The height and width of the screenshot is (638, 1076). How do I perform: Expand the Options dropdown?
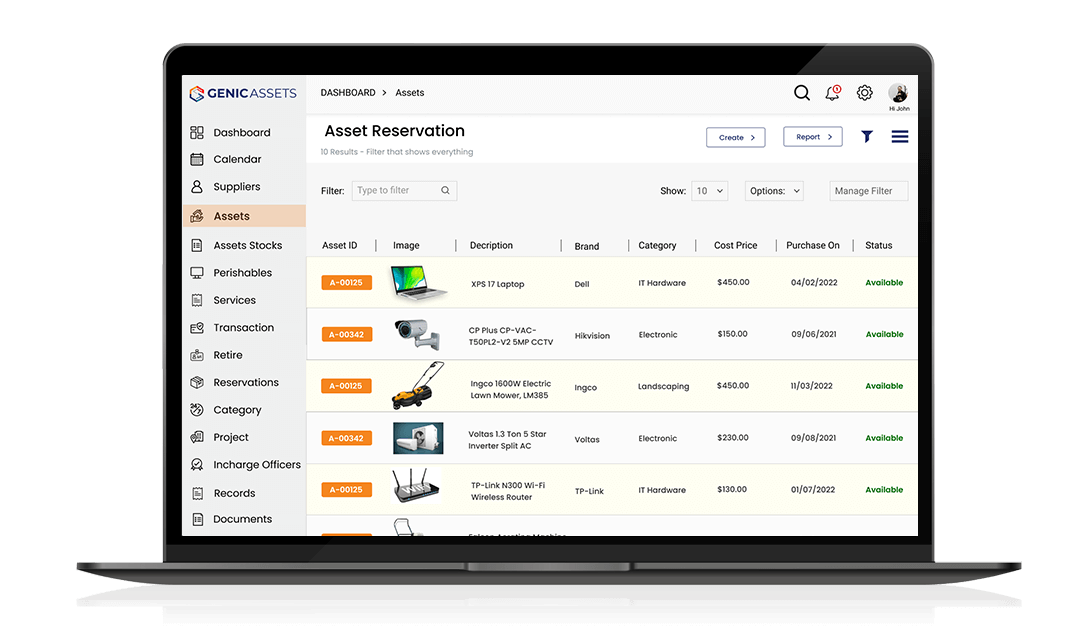(x=774, y=191)
